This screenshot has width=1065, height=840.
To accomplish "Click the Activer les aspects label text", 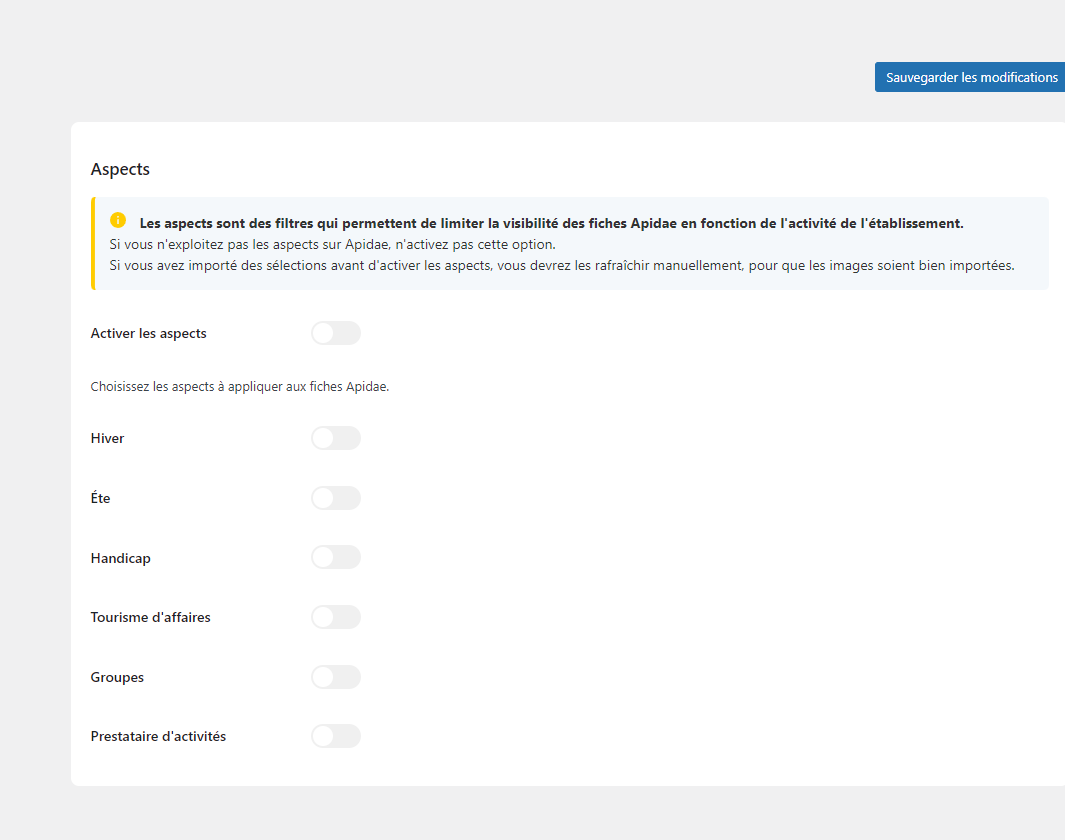I will pyautogui.click(x=148, y=333).
